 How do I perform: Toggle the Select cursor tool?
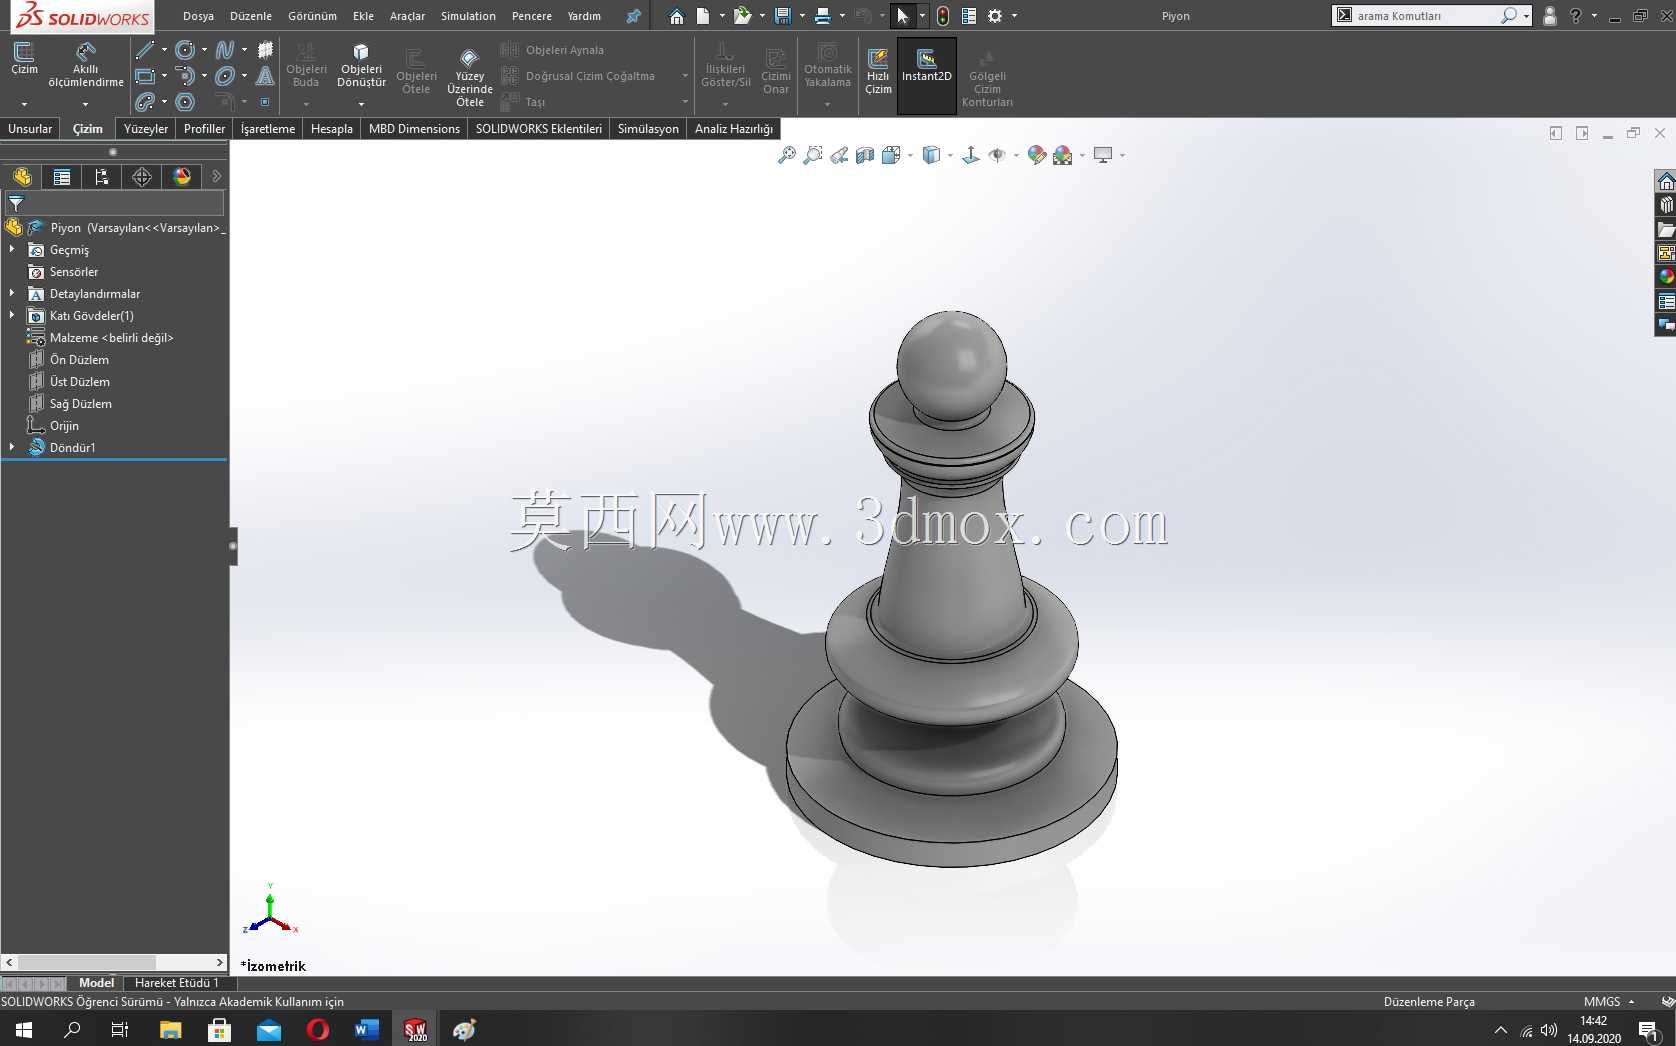903,16
